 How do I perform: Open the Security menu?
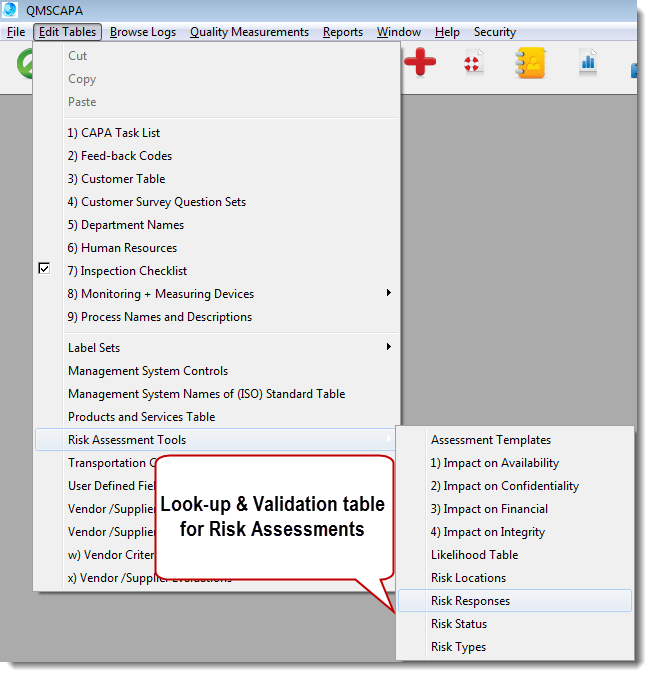(494, 32)
